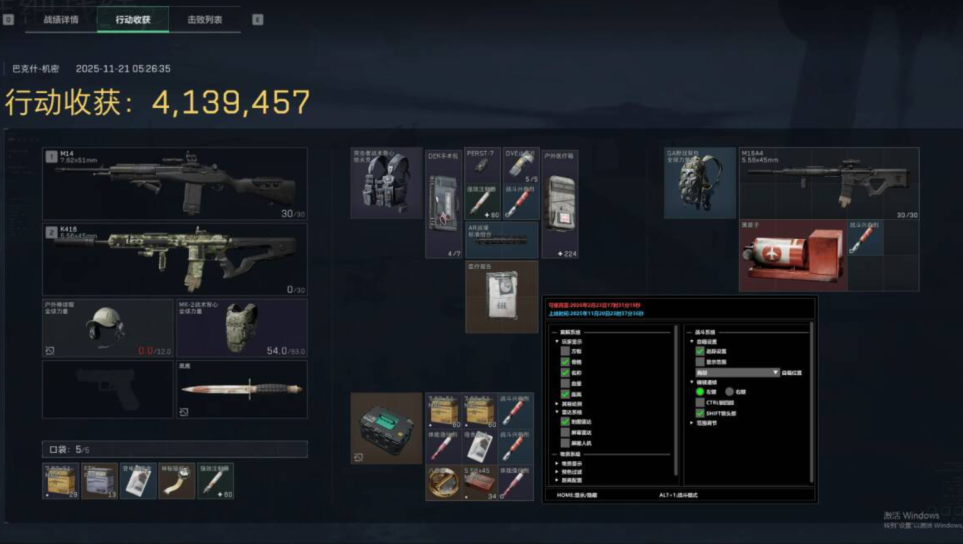Open the 击败列表 tab
Viewport: 963px width, 544px height.
pyautogui.click(x=205, y=19)
